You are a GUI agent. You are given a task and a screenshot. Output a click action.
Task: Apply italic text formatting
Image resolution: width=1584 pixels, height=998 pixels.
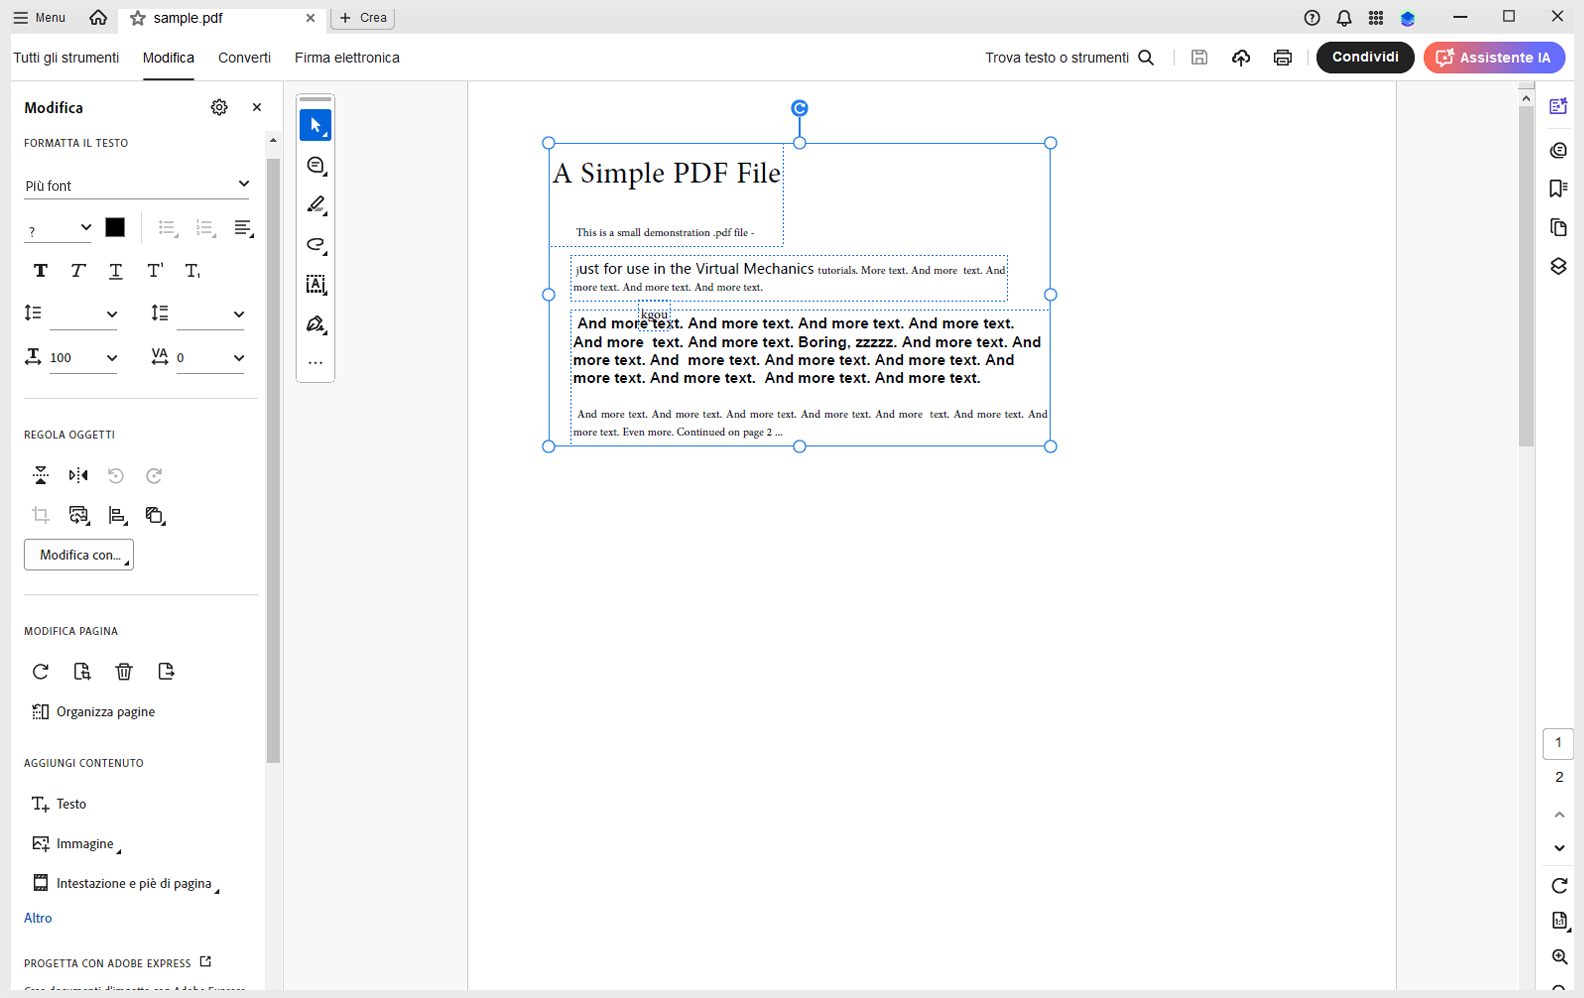tap(78, 270)
